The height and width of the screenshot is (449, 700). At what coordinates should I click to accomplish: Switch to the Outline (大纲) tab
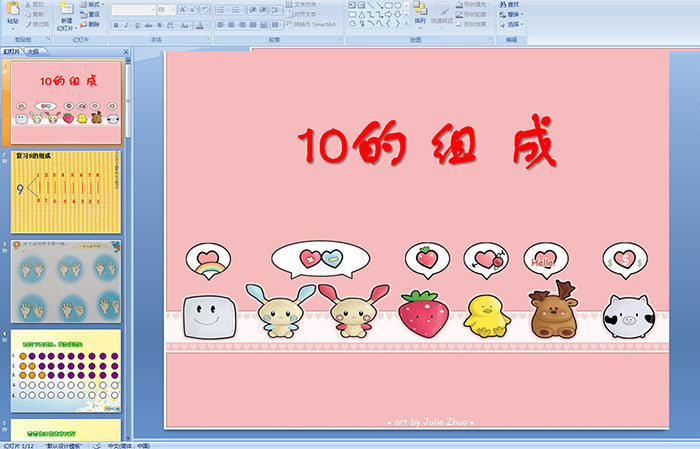tap(33, 52)
